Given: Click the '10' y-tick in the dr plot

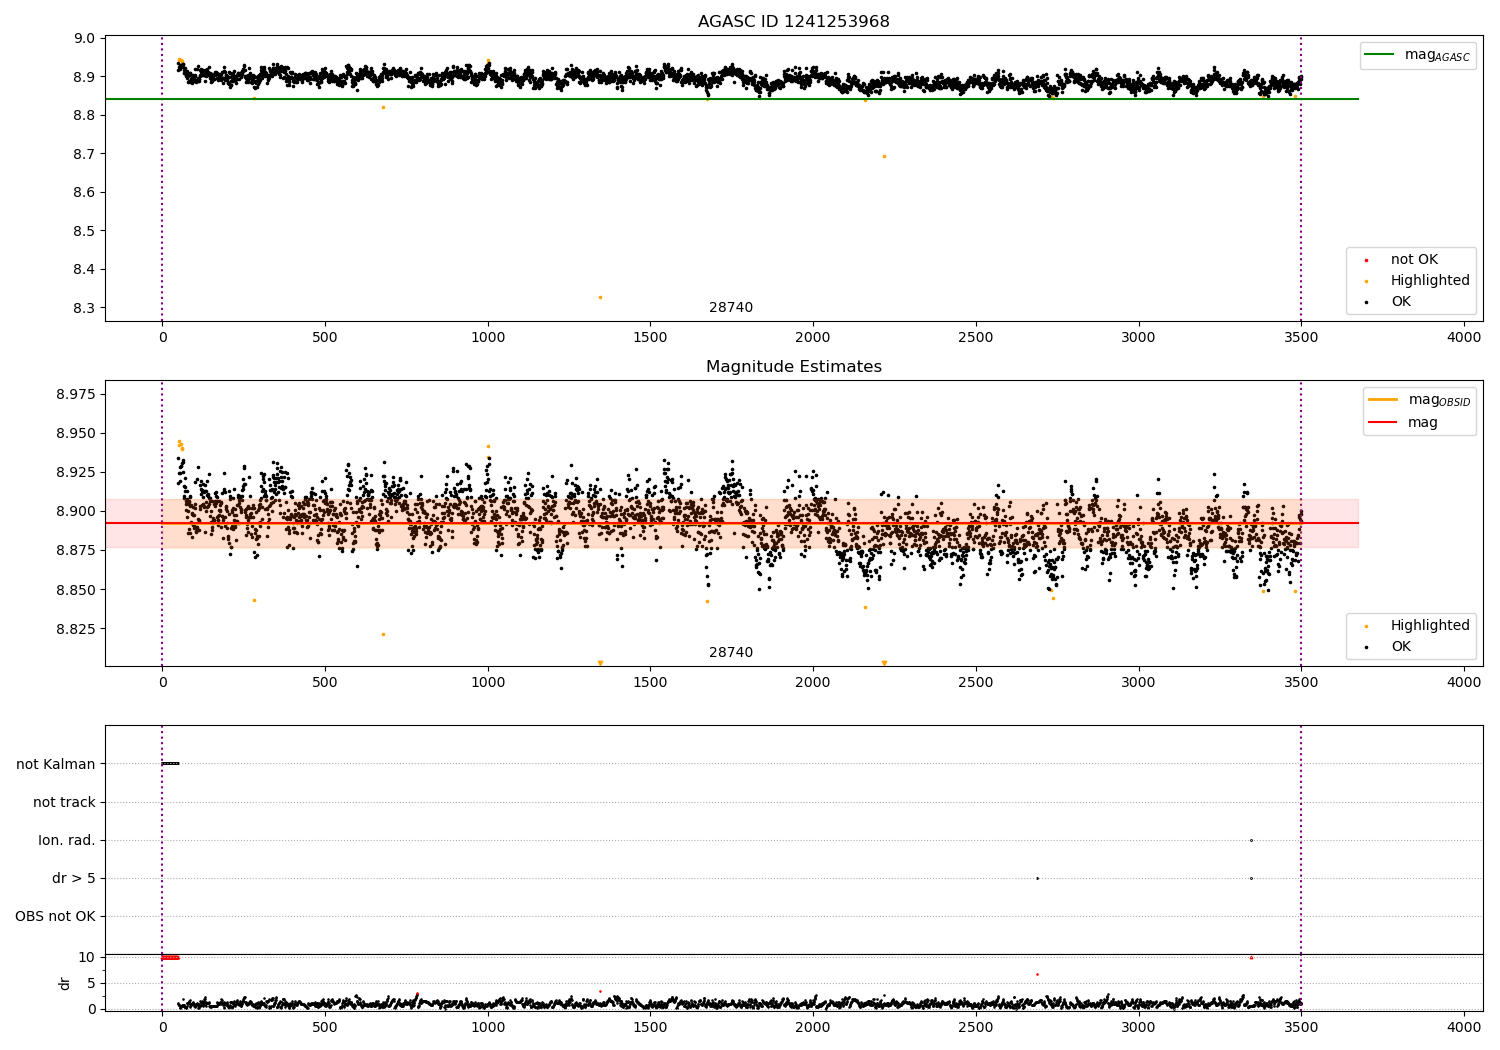Looking at the screenshot, I should pos(86,957).
